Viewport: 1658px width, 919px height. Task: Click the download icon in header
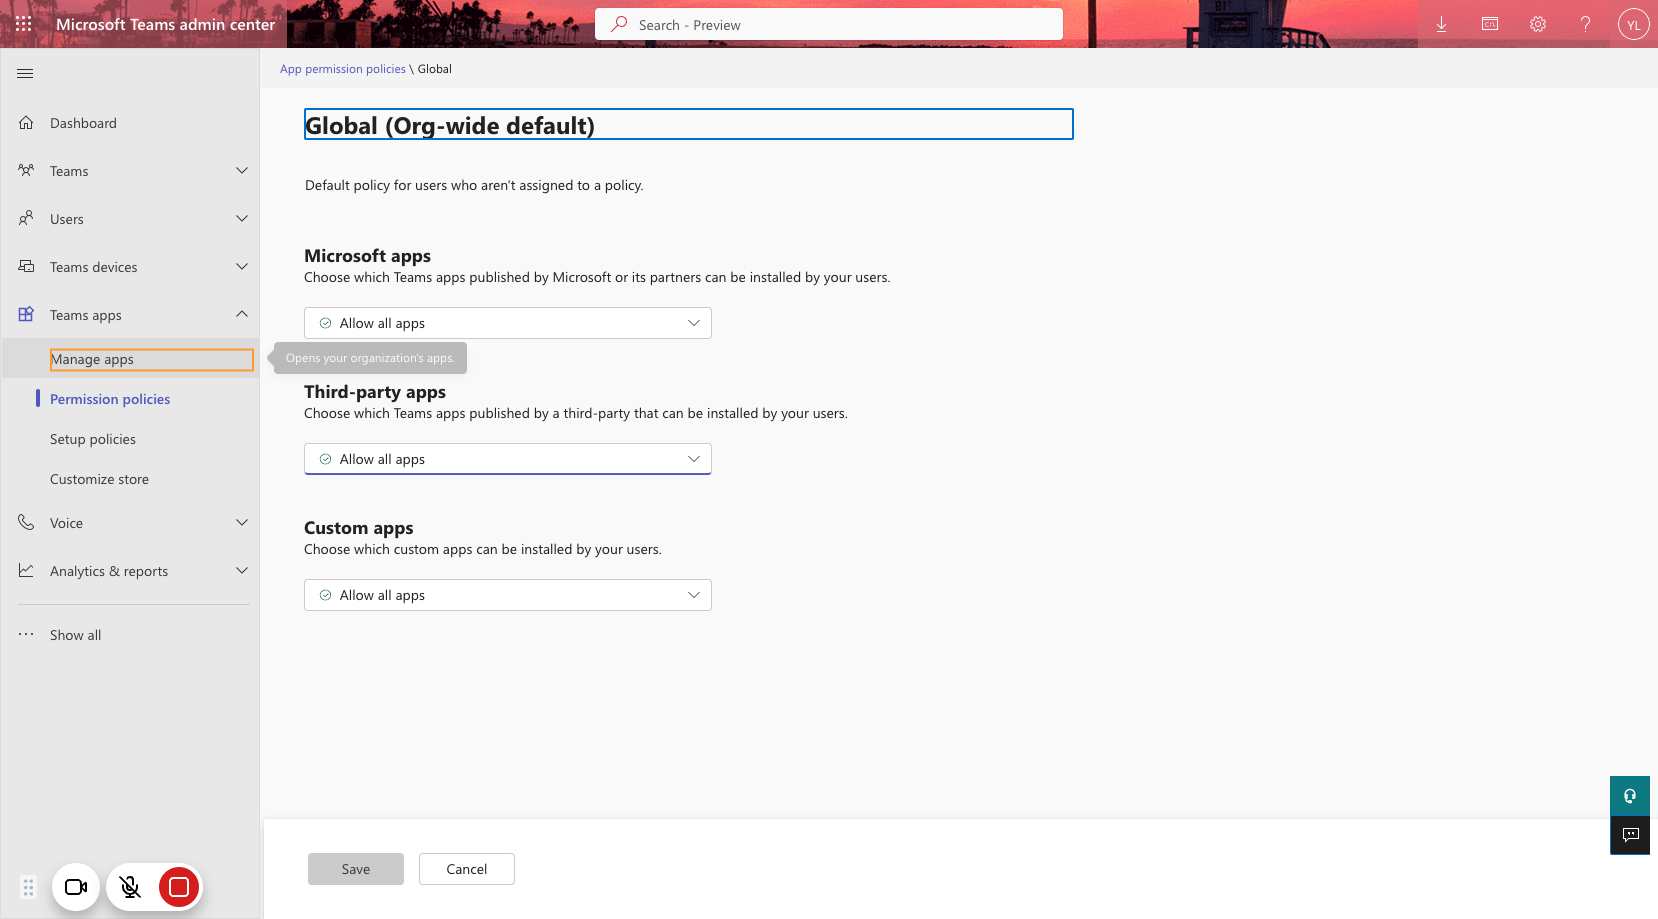point(1442,24)
